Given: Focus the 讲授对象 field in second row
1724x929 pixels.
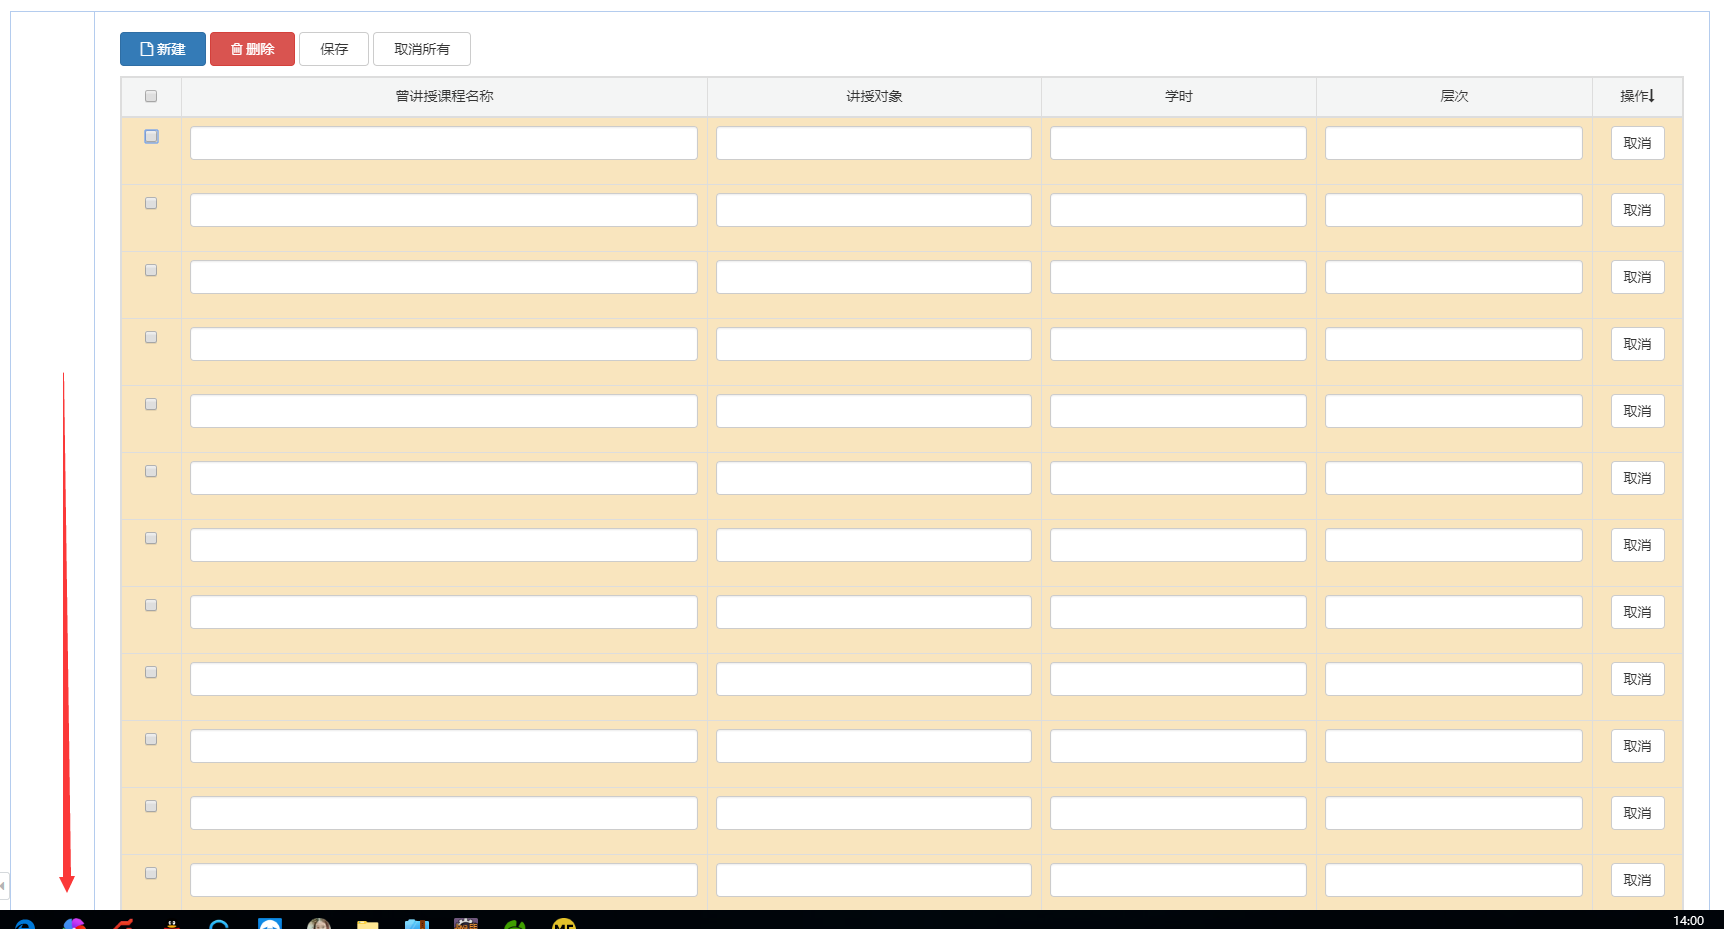Looking at the screenshot, I should point(874,210).
